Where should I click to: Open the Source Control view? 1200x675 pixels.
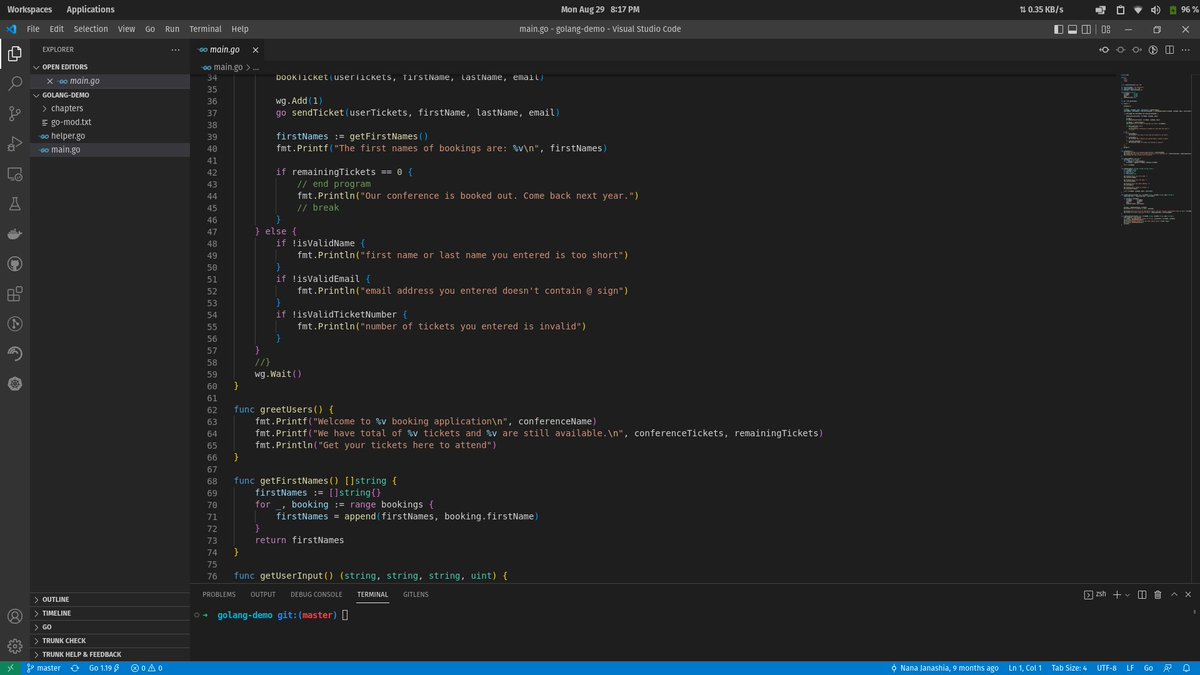point(15,113)
